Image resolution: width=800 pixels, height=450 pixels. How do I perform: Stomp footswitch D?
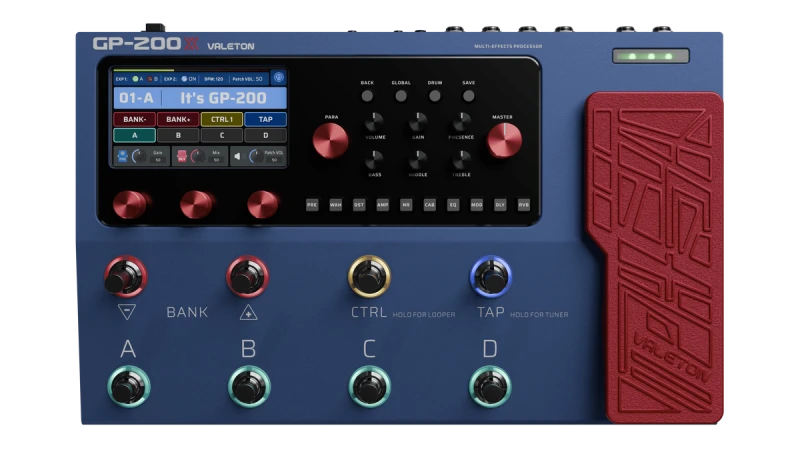[x=490, y=387]
